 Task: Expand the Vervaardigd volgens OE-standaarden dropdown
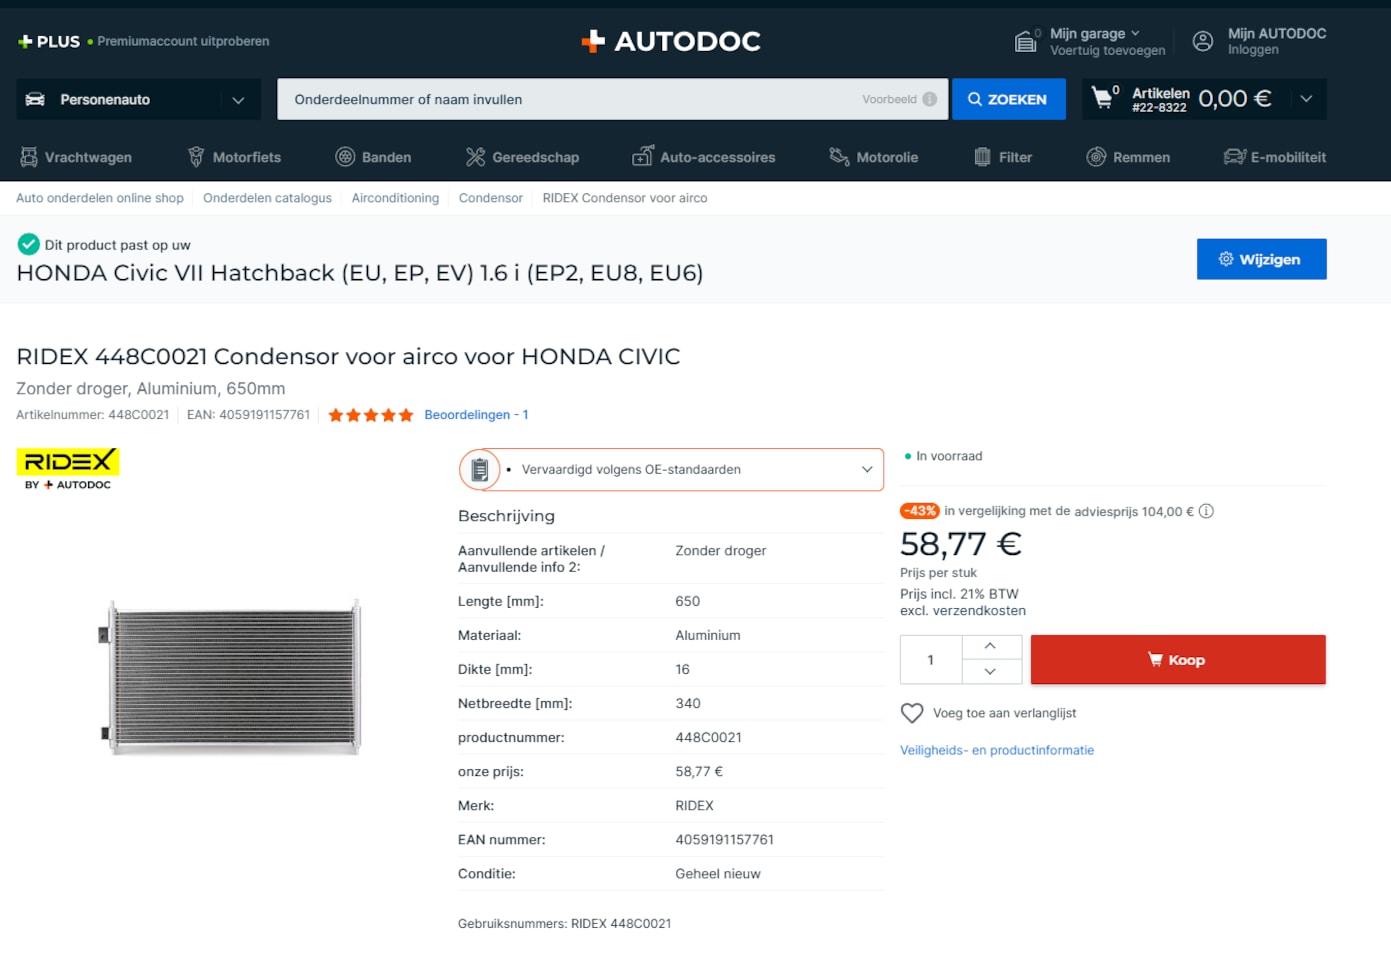coord(866,470)
